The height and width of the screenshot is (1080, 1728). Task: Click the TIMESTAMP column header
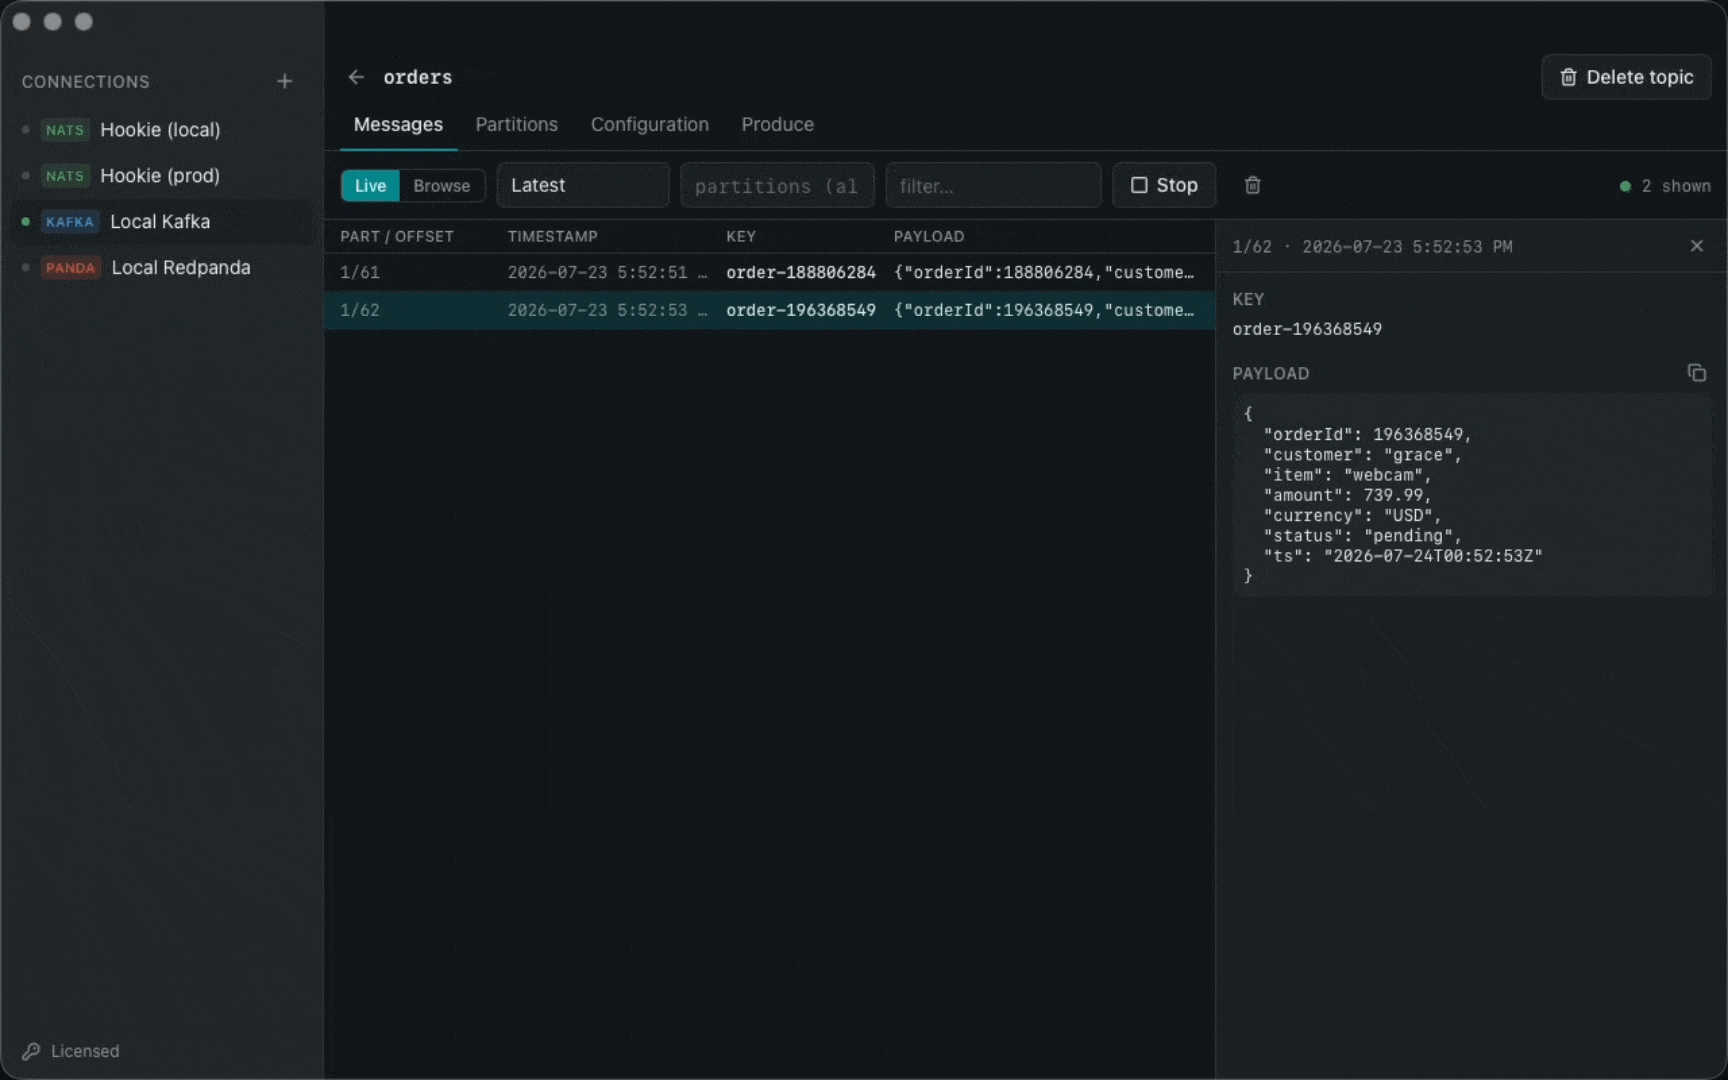pyautogui.click(x=552, y=237)
